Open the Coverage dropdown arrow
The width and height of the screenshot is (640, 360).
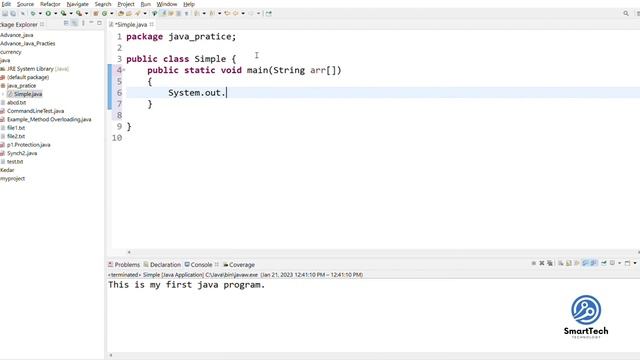[71, 13]
